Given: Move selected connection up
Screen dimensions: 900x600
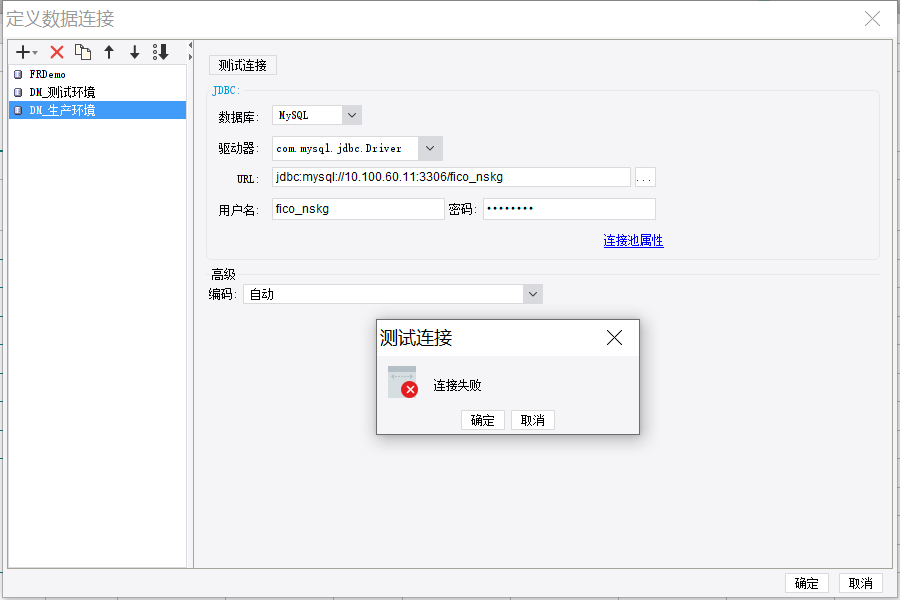Looking at the screenshot, I should [x=109, y=52].
